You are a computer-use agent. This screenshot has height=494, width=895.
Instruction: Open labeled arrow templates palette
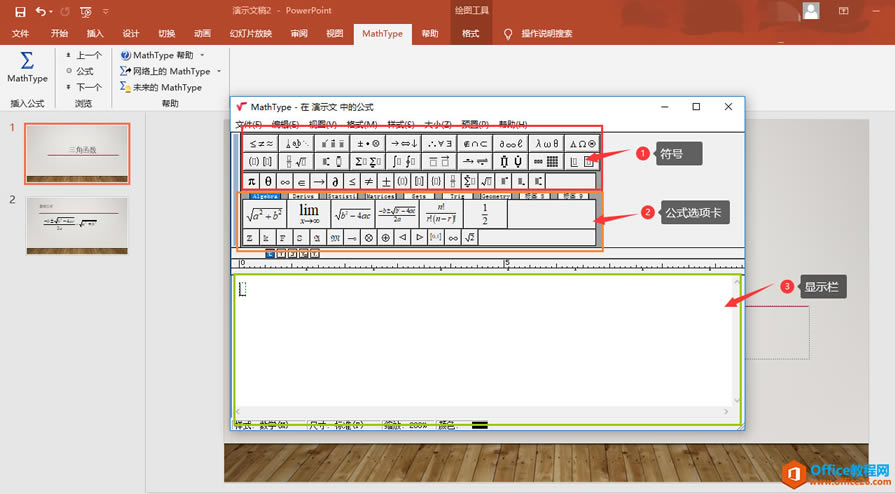(475, 162)
